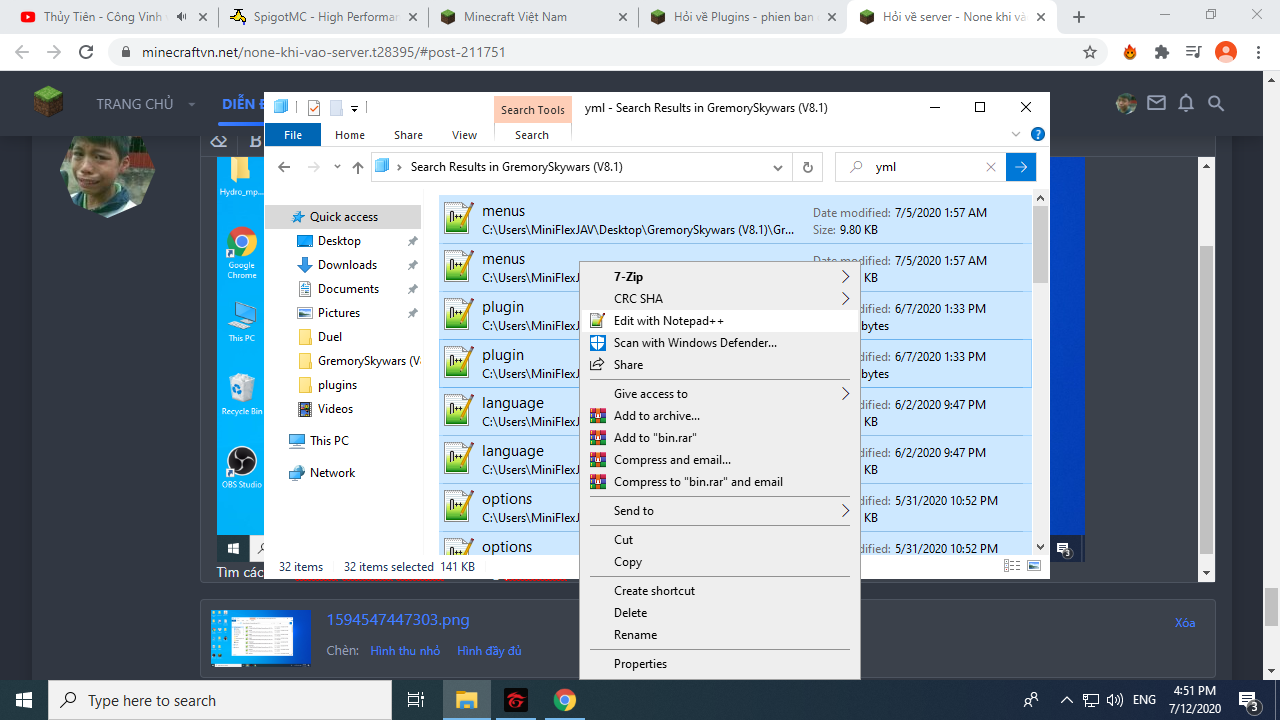
Task: Switch to large icons view layout
Action: (x=1034, y=566)
